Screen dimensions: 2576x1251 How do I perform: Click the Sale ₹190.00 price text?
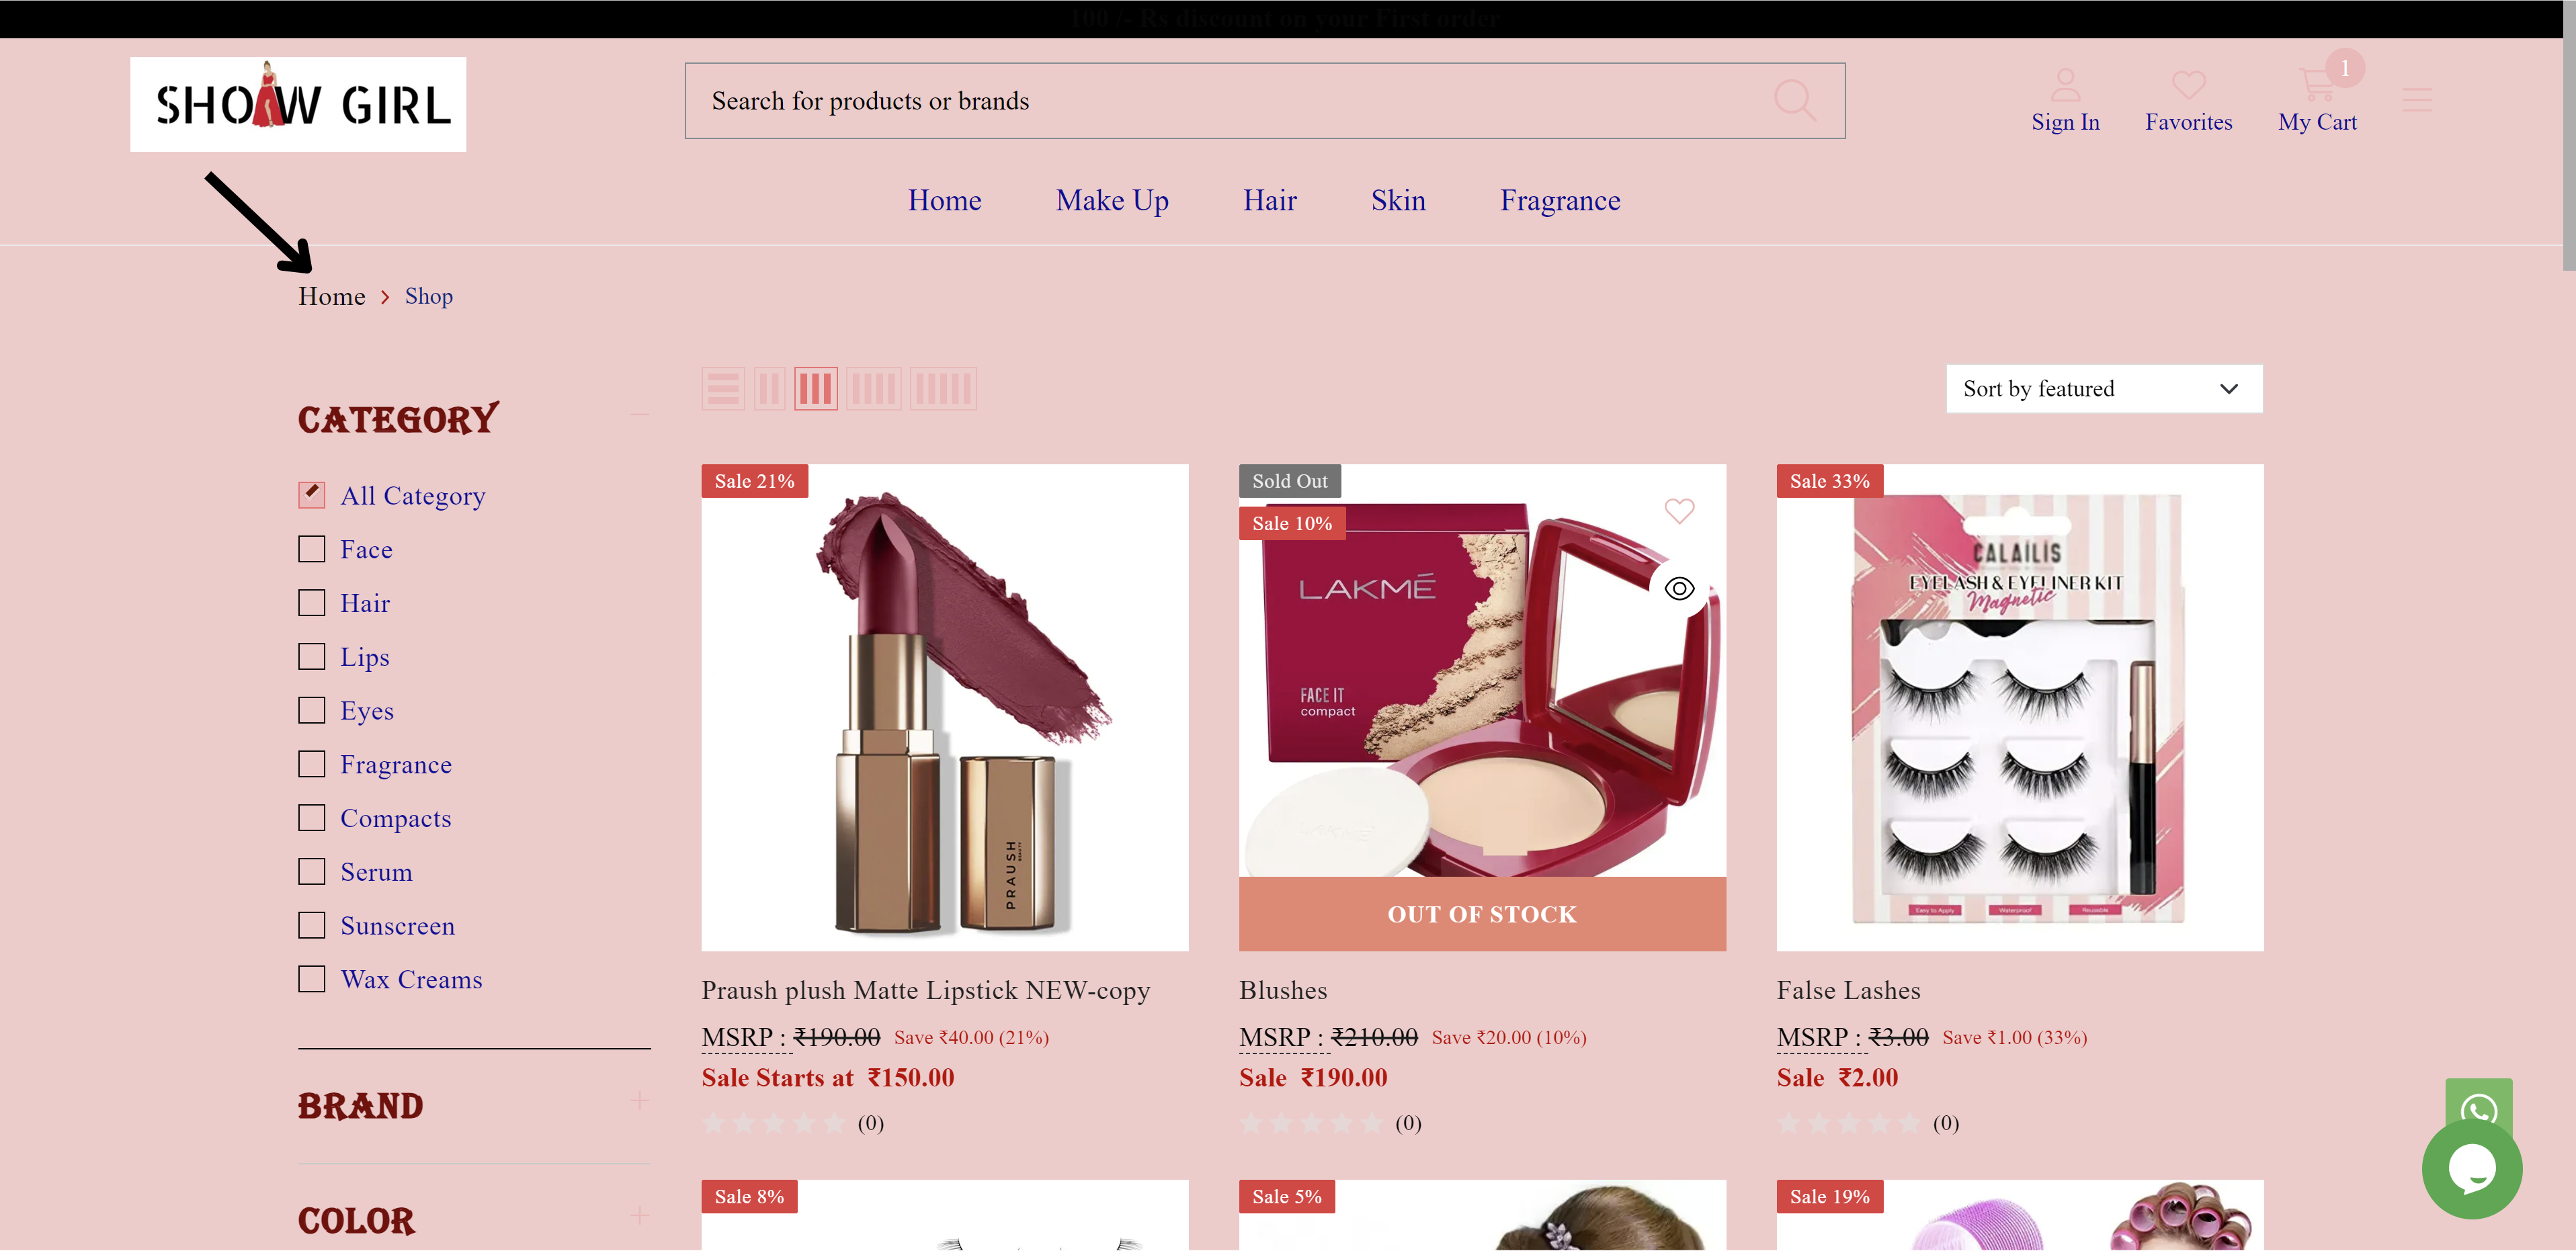tap(1312, 1078)
